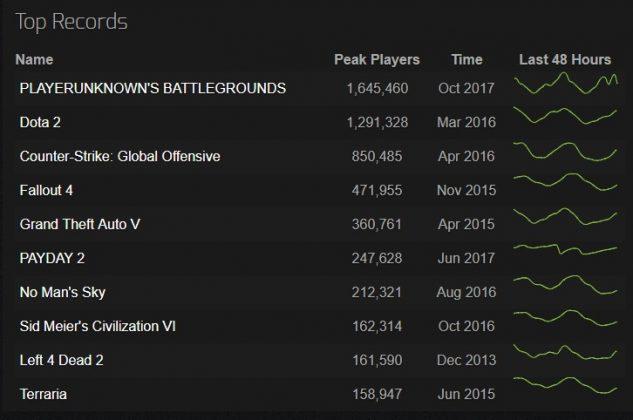Open Sid Meier's Civilization VI link
Screen dimensions: 633x420
98,326
